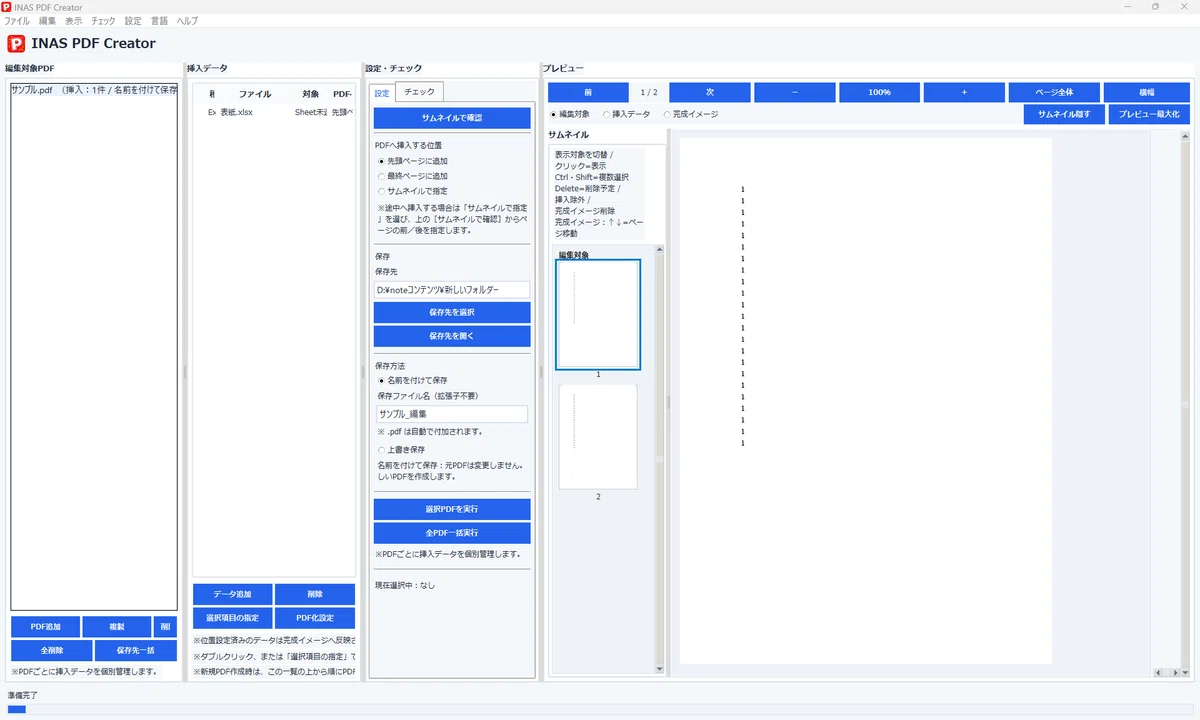
Task: Open the 表示 menu
Action: pyautogui.click(x=74, y=20)
